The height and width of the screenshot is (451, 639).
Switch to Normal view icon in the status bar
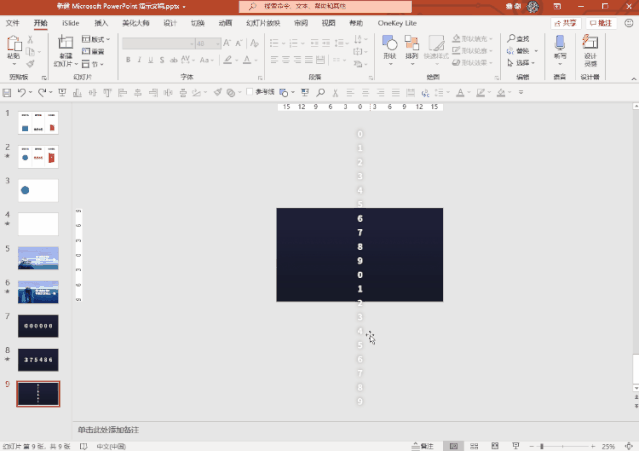(x=454, y=446)
